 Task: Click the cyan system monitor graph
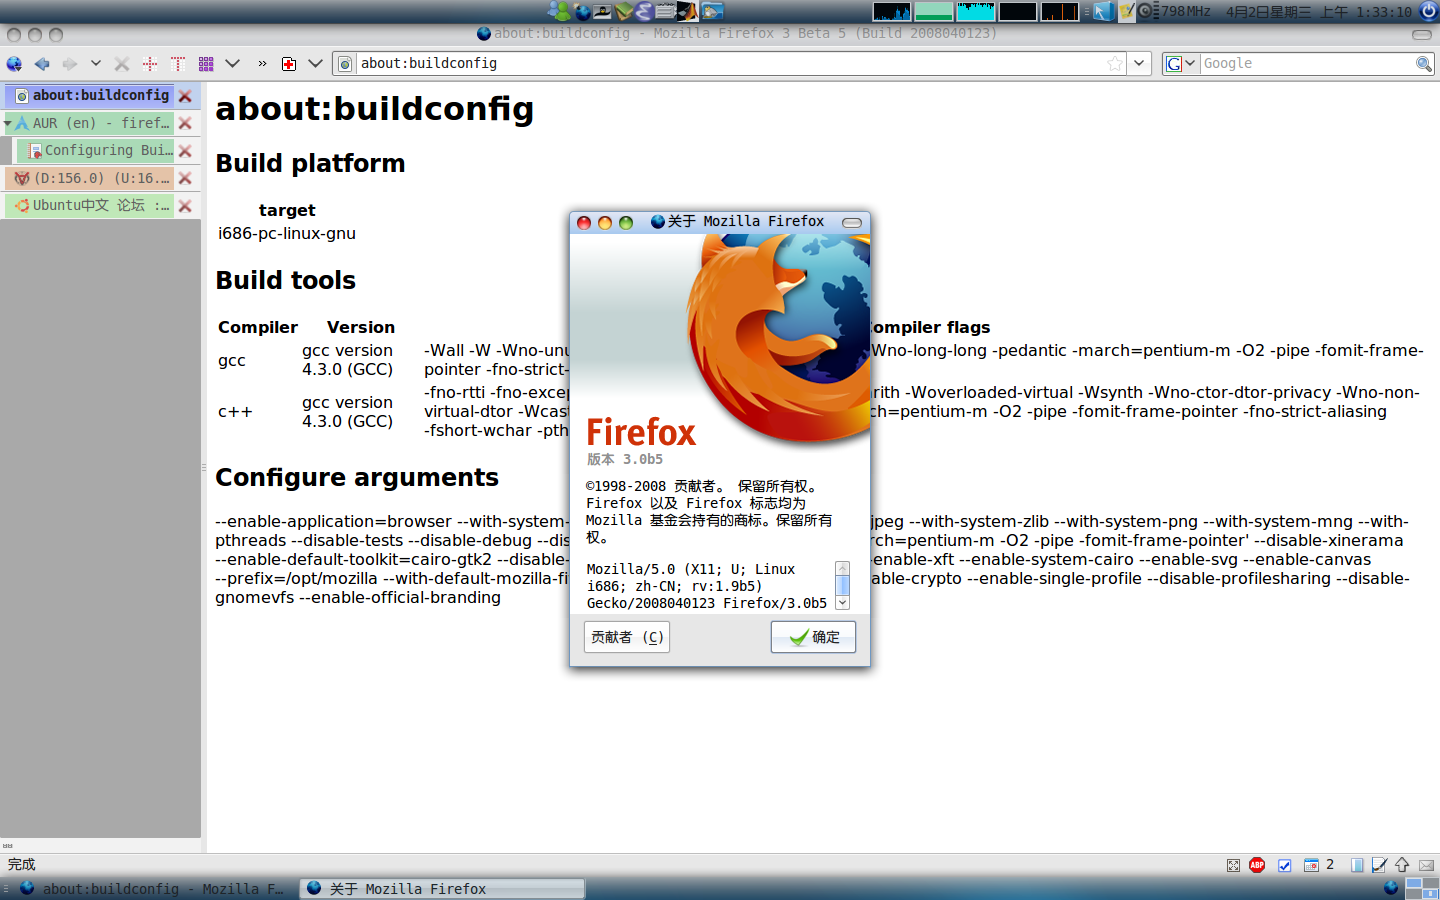click(976, 11)
